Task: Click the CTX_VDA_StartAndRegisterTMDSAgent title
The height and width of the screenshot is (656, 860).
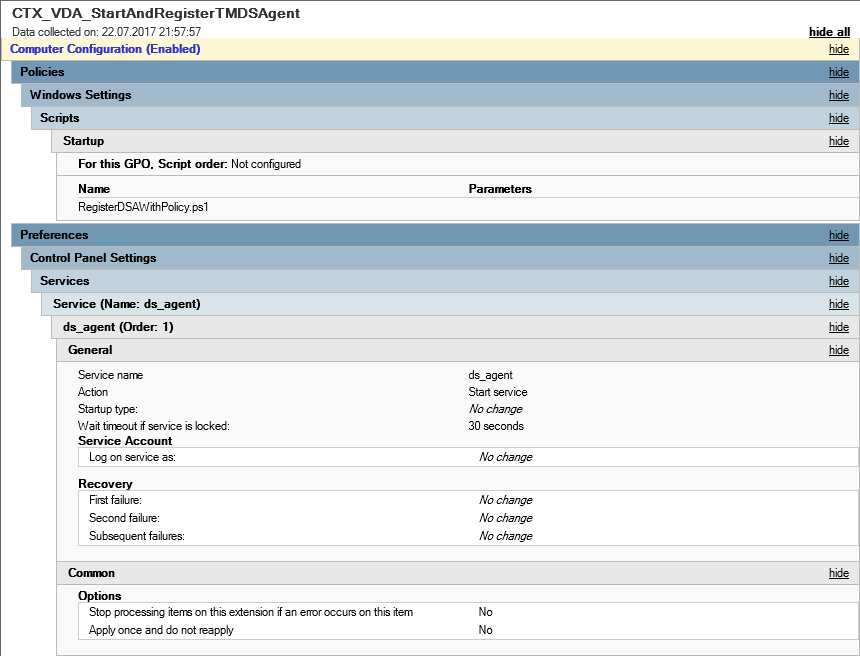Action: tap(156, 13)
